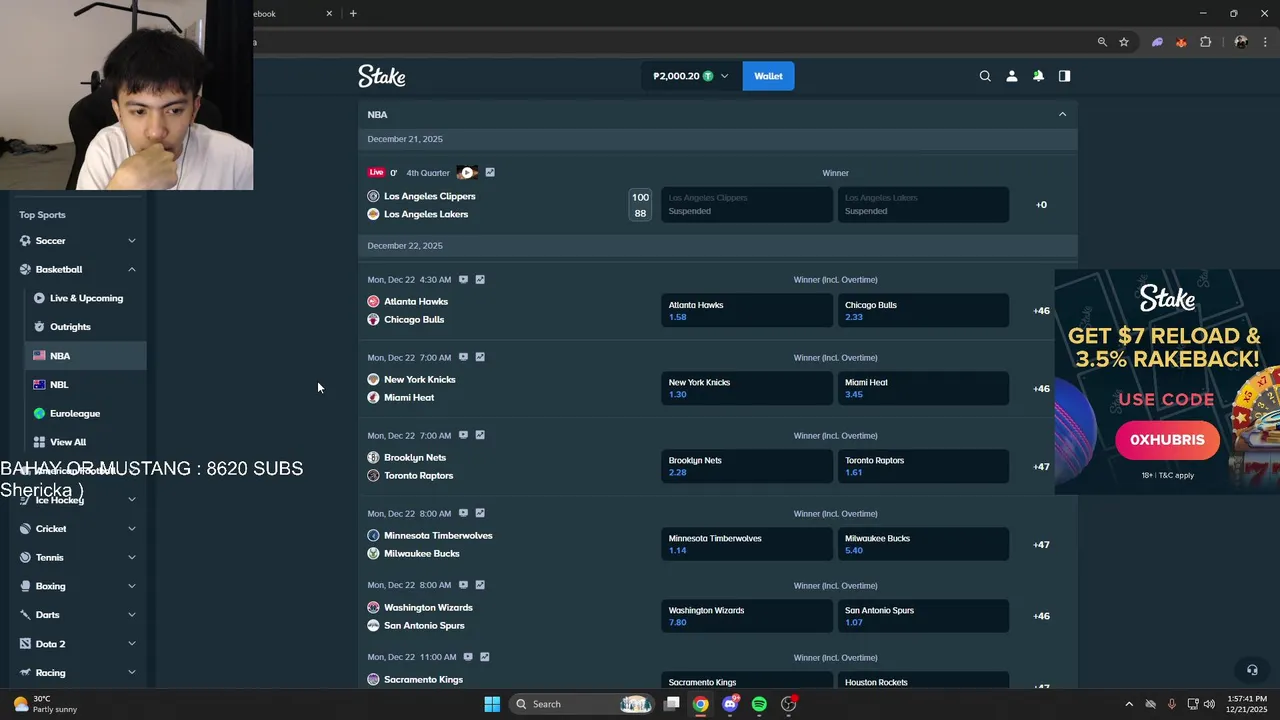The width and height of the screenshot is (1280, 720).
Task: Open a new Chrome tab
Action: coord(353,14)
